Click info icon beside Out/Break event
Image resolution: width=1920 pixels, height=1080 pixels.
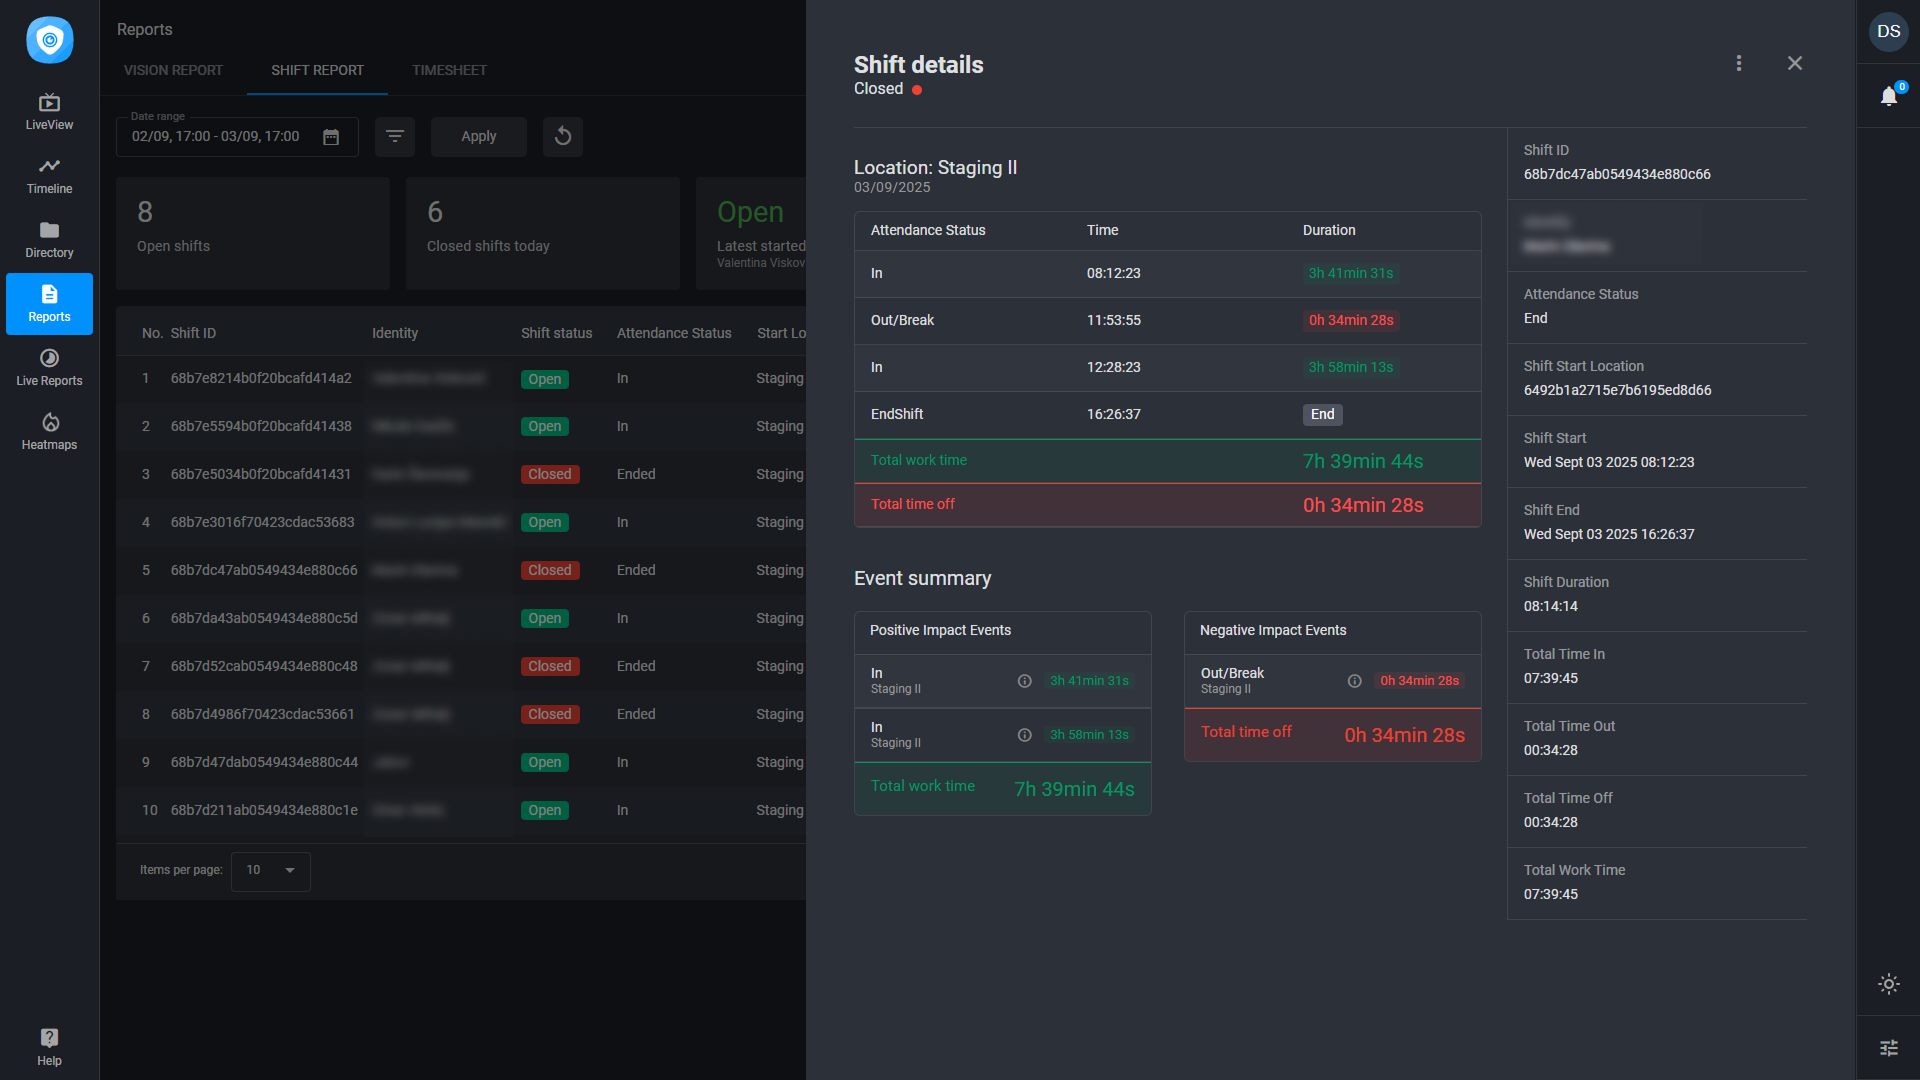(x=1354, y=681)
